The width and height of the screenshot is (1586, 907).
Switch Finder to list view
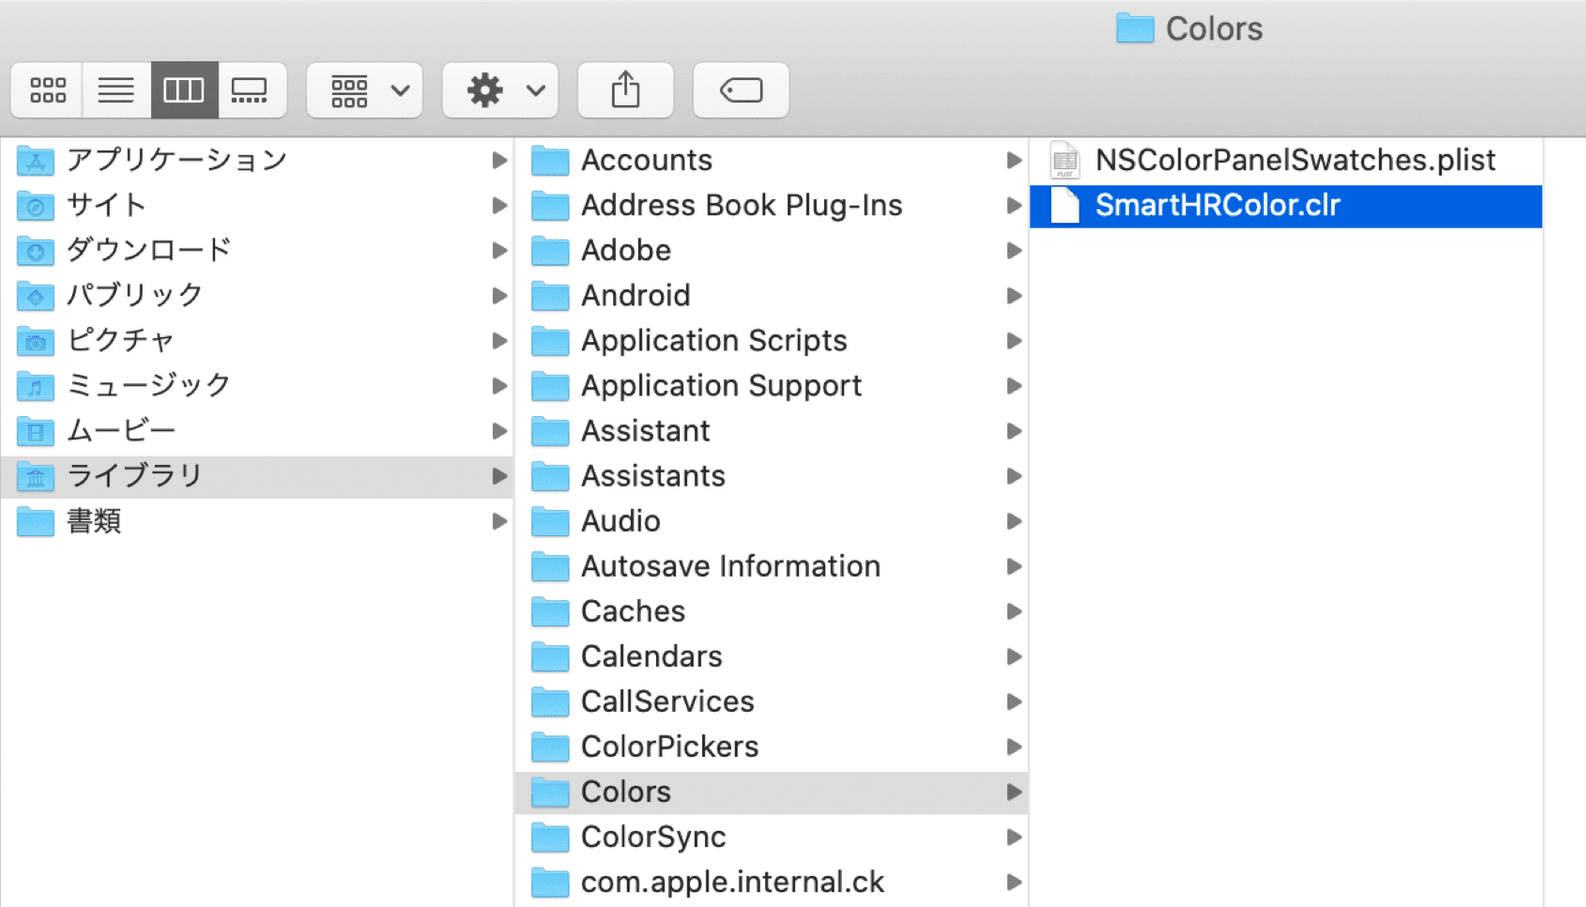115,89
